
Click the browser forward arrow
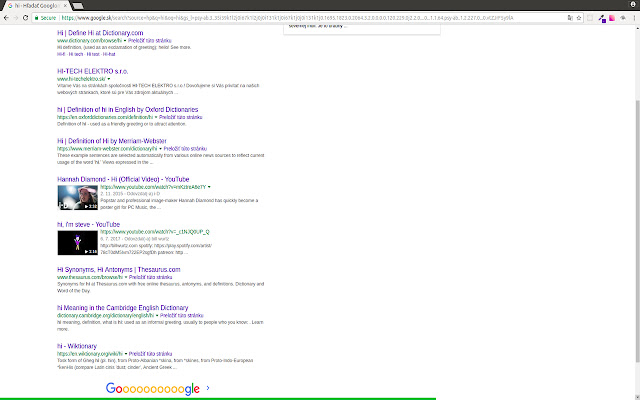tap(16, 18)
